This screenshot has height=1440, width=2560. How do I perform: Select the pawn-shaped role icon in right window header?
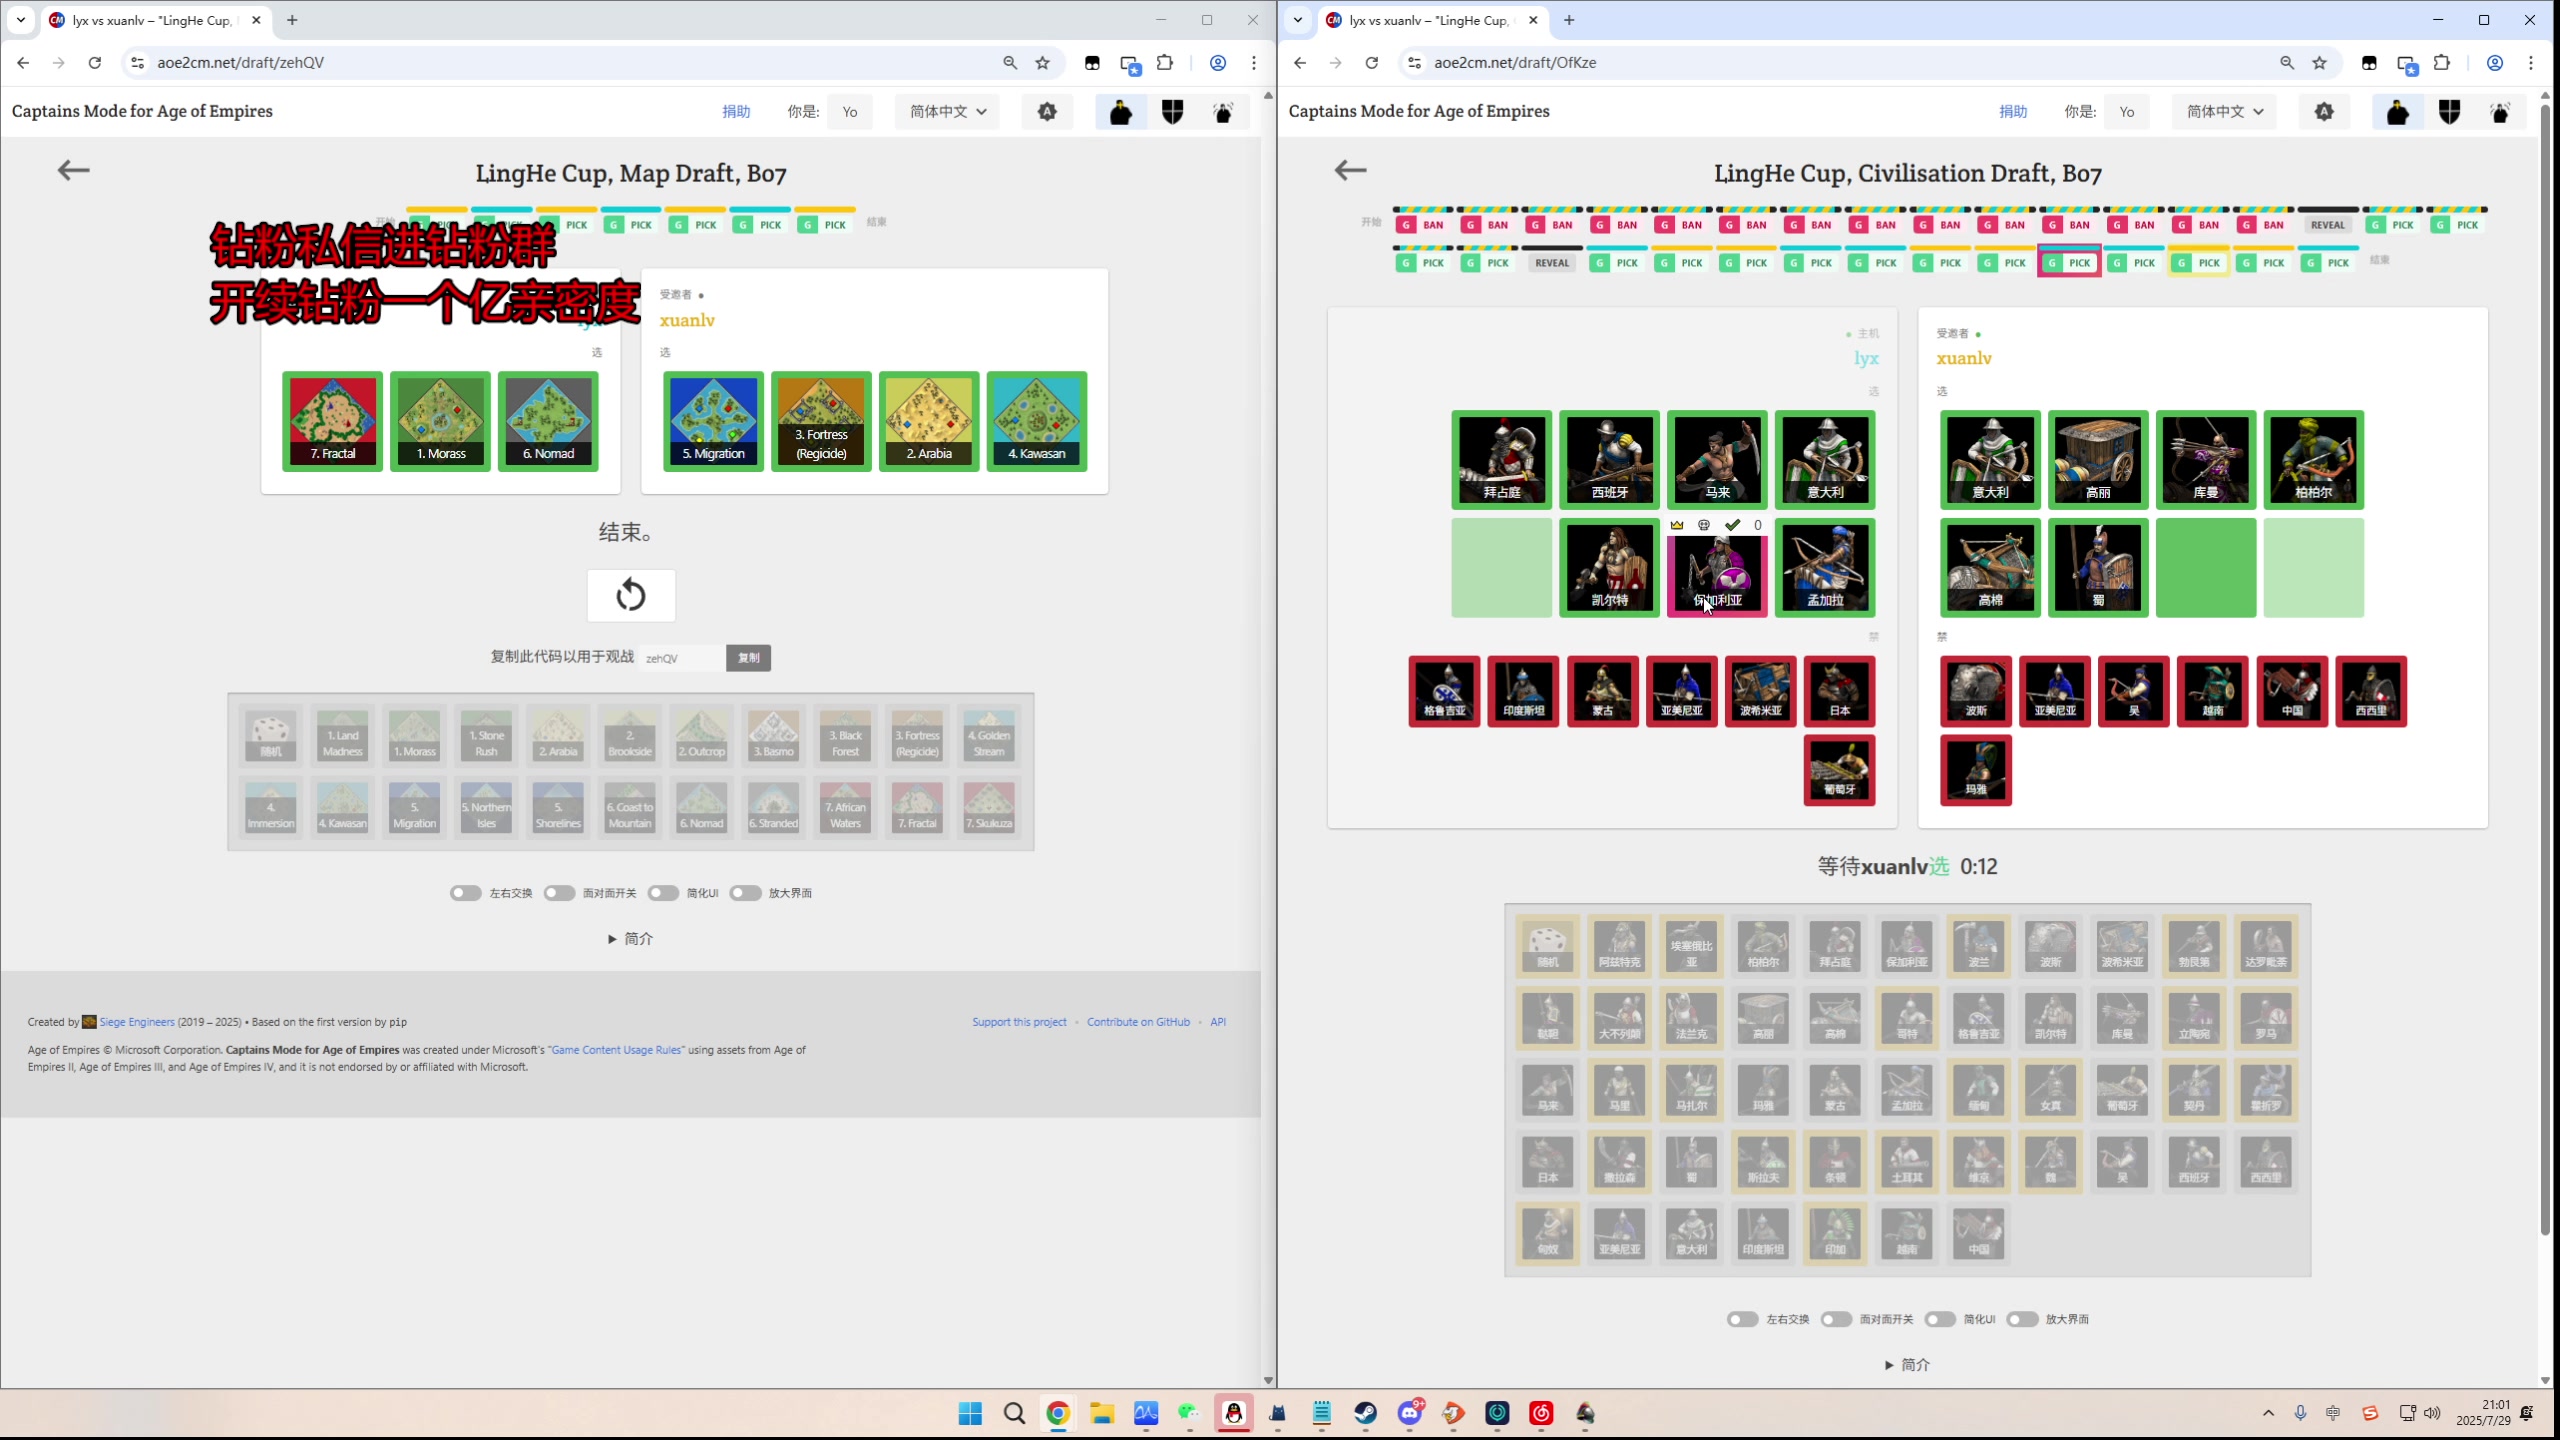[2397, 112]
